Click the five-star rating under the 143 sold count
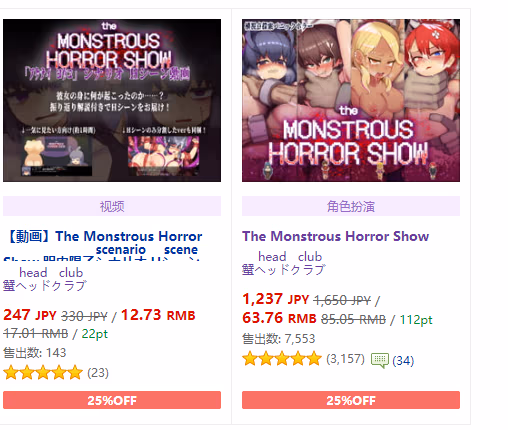The width and height of the screenshot is (508, 430). click(x=43, y=373)
